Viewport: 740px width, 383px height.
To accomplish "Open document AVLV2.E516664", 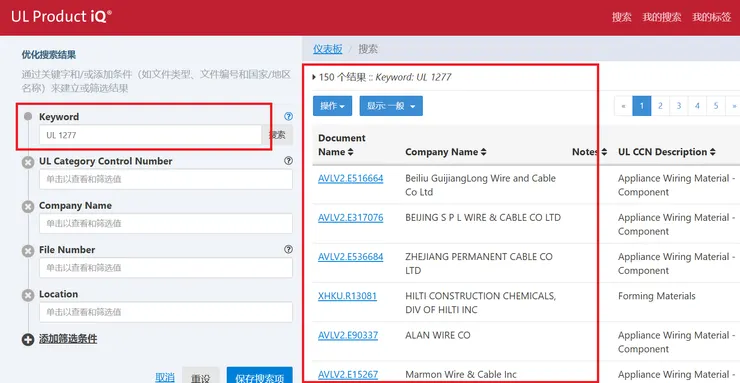I will 351,178.
